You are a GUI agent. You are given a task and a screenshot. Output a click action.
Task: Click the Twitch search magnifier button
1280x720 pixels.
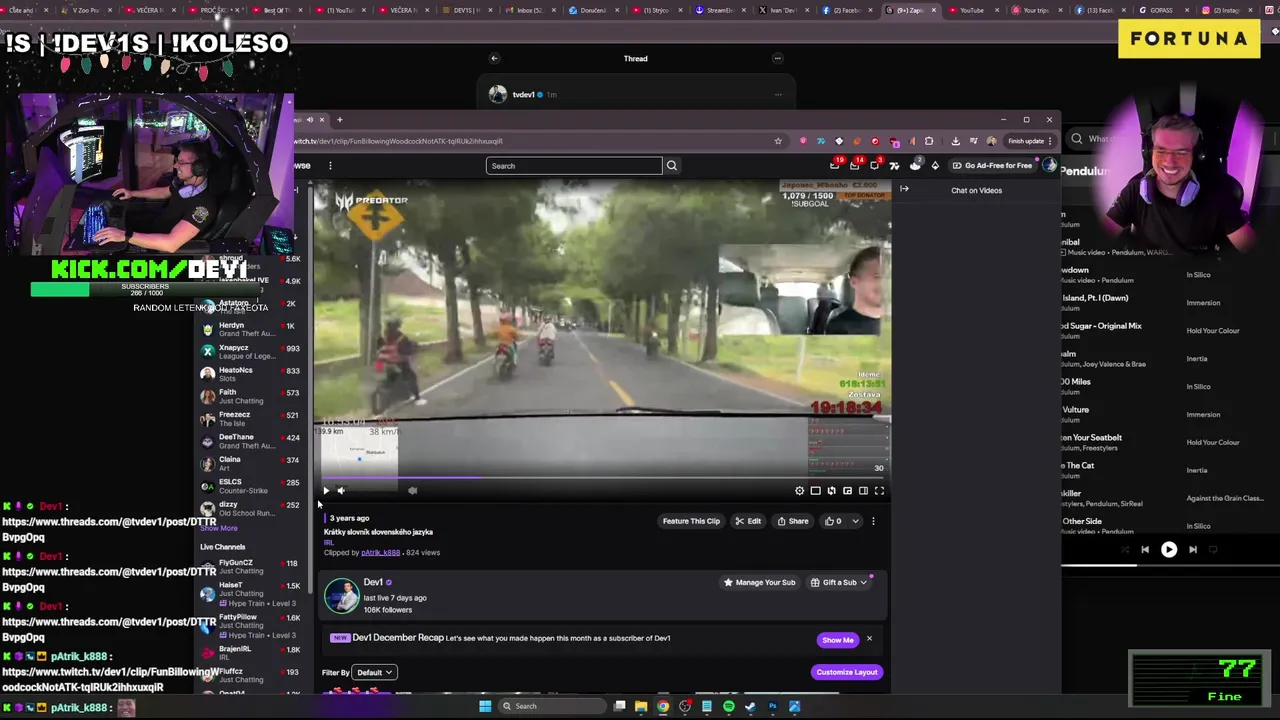click(672, 166)
